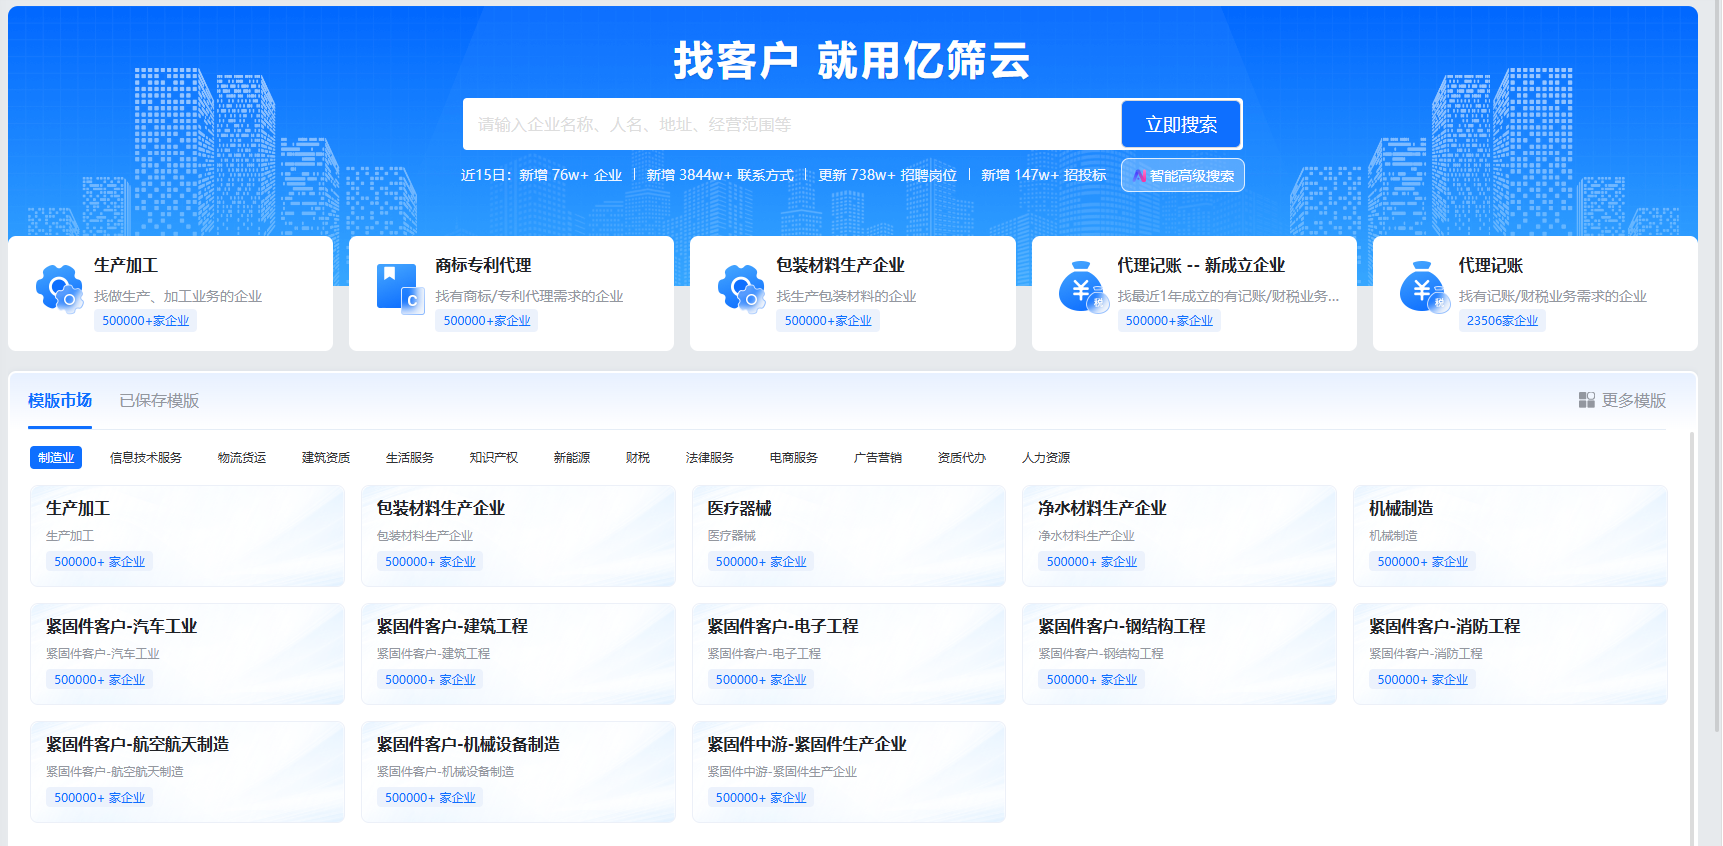Click 500000+ 家企业 badge on 紧固件客户-消防工程 card
Viewport: 1723px width, 846px height.
coord(1422,680)
